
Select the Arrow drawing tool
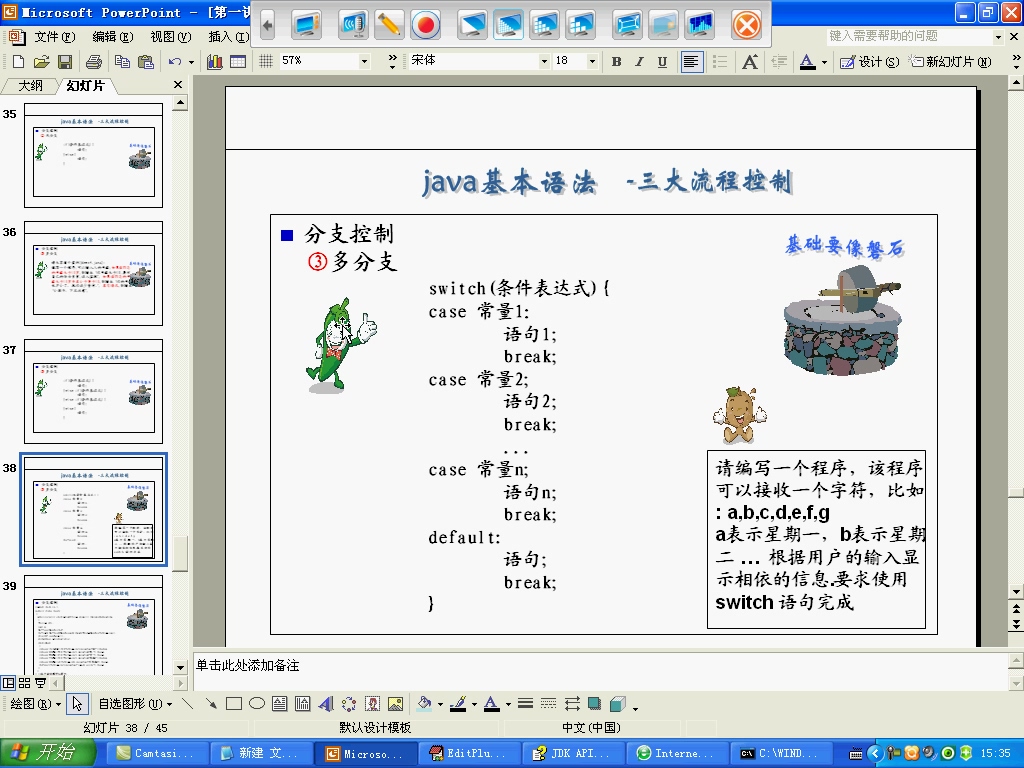(210, 703)
